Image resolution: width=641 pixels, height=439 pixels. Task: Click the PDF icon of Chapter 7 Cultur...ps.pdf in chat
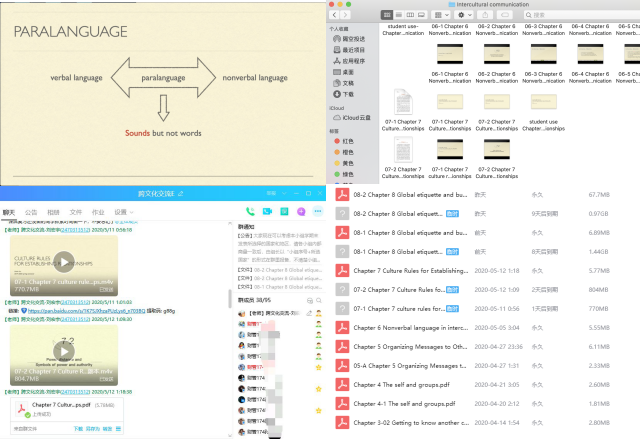click(x=21, y=408)
